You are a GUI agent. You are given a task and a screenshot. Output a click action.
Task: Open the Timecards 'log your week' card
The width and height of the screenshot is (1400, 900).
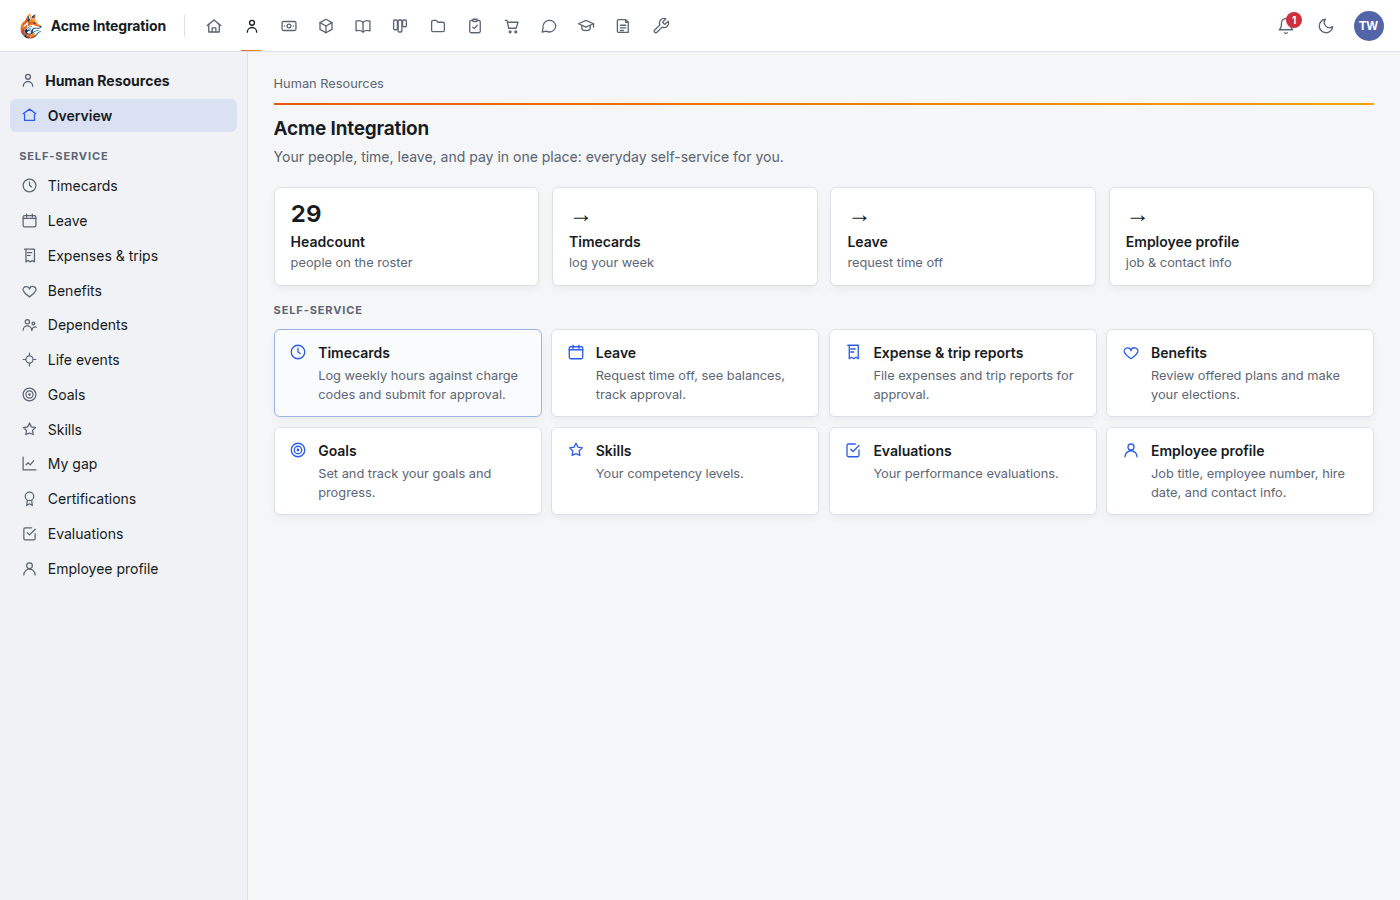685,236
